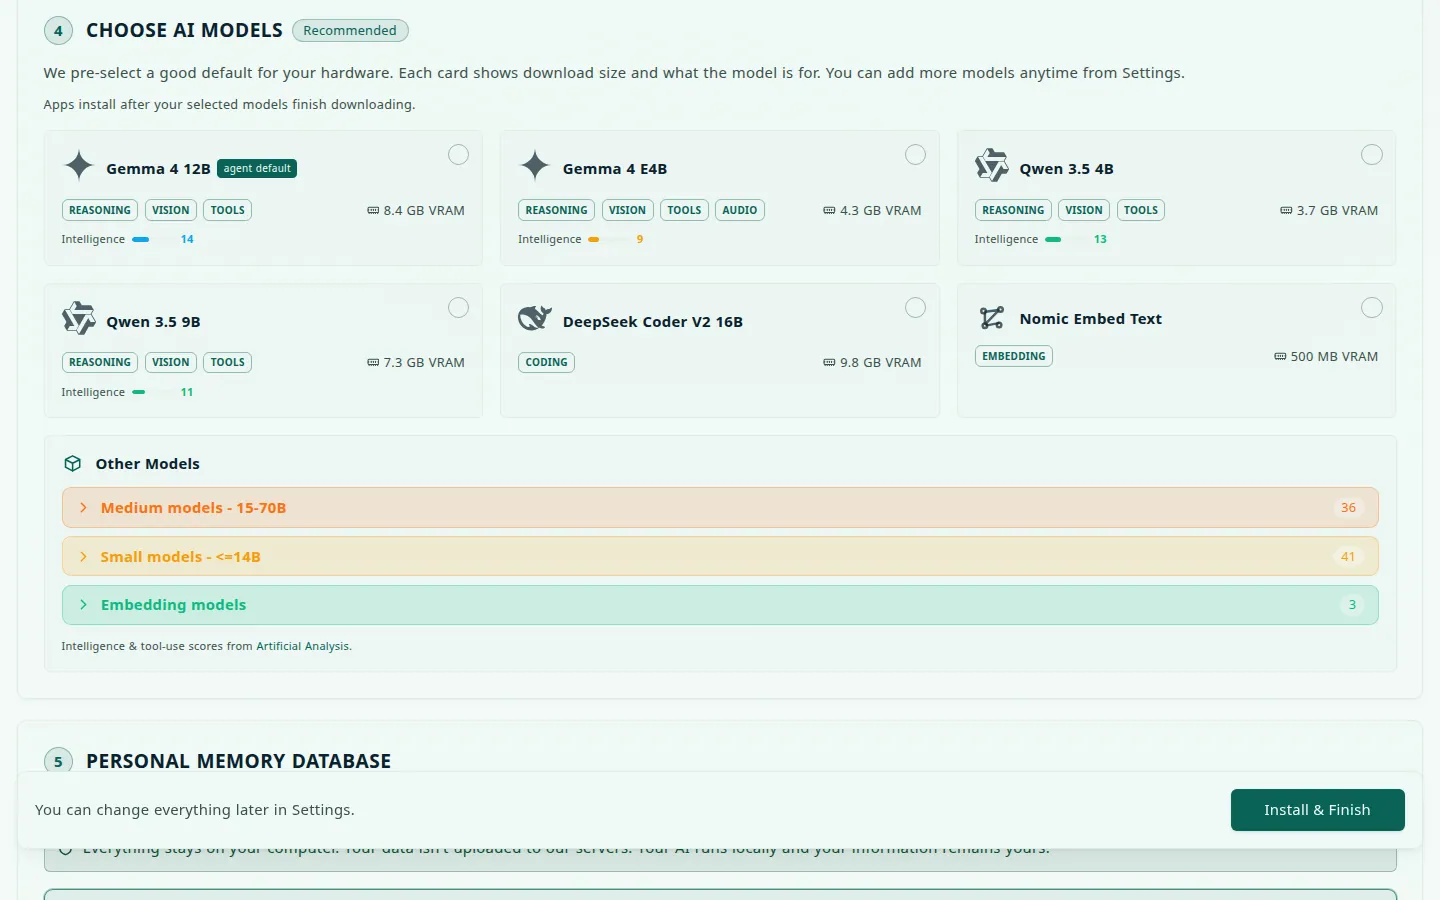The width and height of the screenshot is (1440, 900).
Task: Click the CODING tag on DeepSeek Coder
Action: tap(546, 363)
